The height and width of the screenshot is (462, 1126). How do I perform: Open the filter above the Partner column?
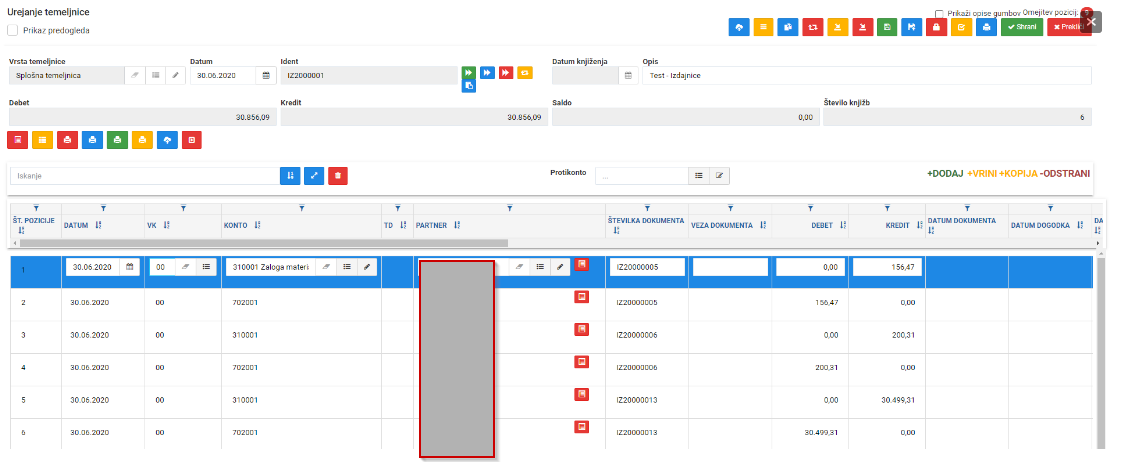[x=510, y=208]
